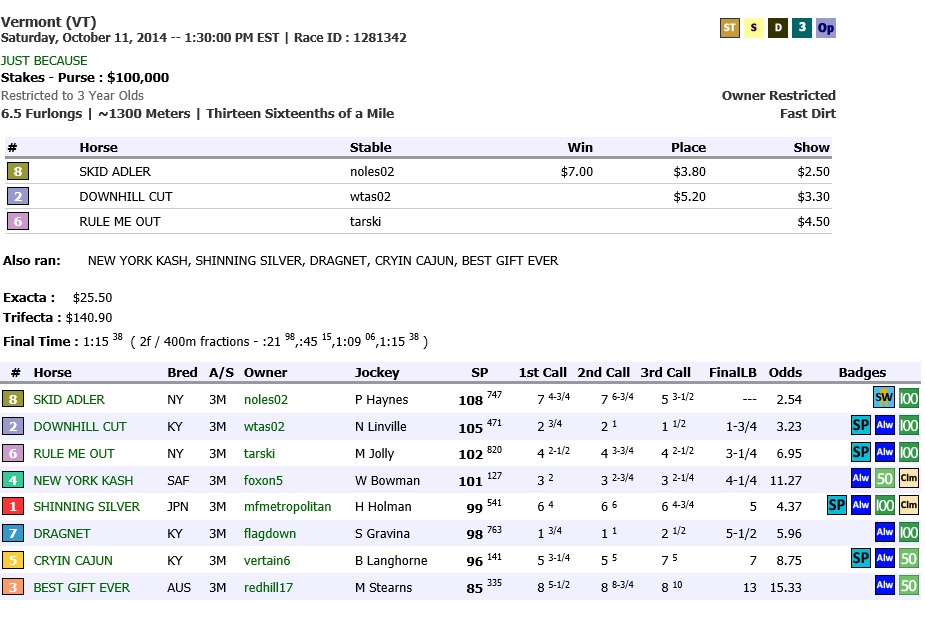
Task: Open CRYIN CAJUN horse link
Action: point(73,561)
